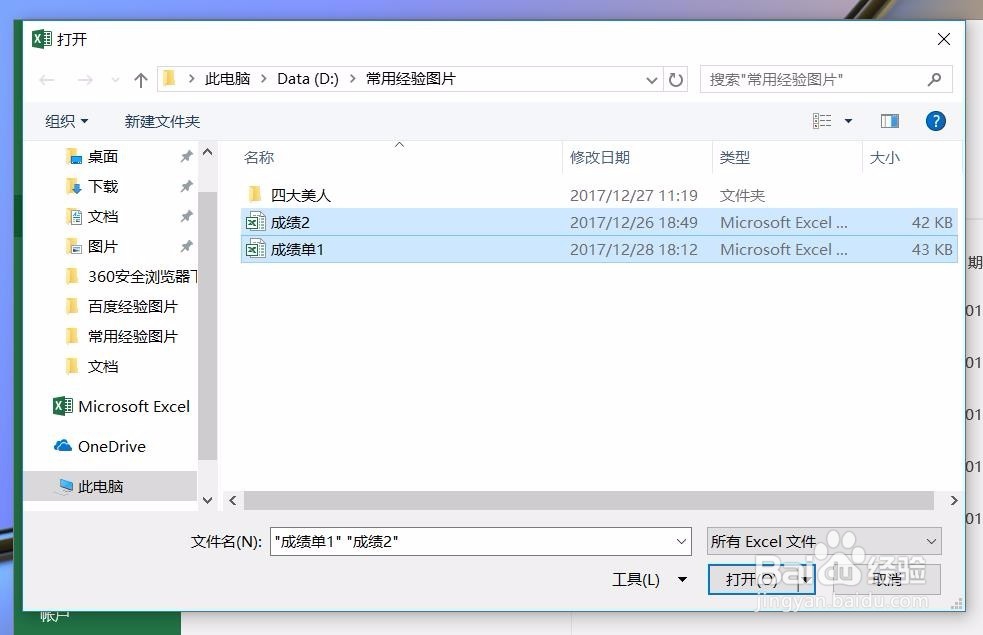The height and width of the screenshot is (635, 983).
Task: Select Microsoft Excel in the sidebar
Action: point(122,407)
